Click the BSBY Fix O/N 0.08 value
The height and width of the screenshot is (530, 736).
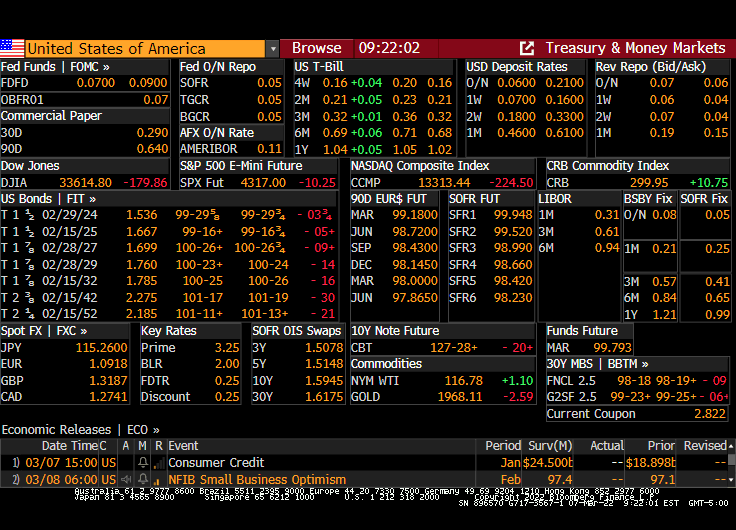pyautogui.click(x=664, y=215)
